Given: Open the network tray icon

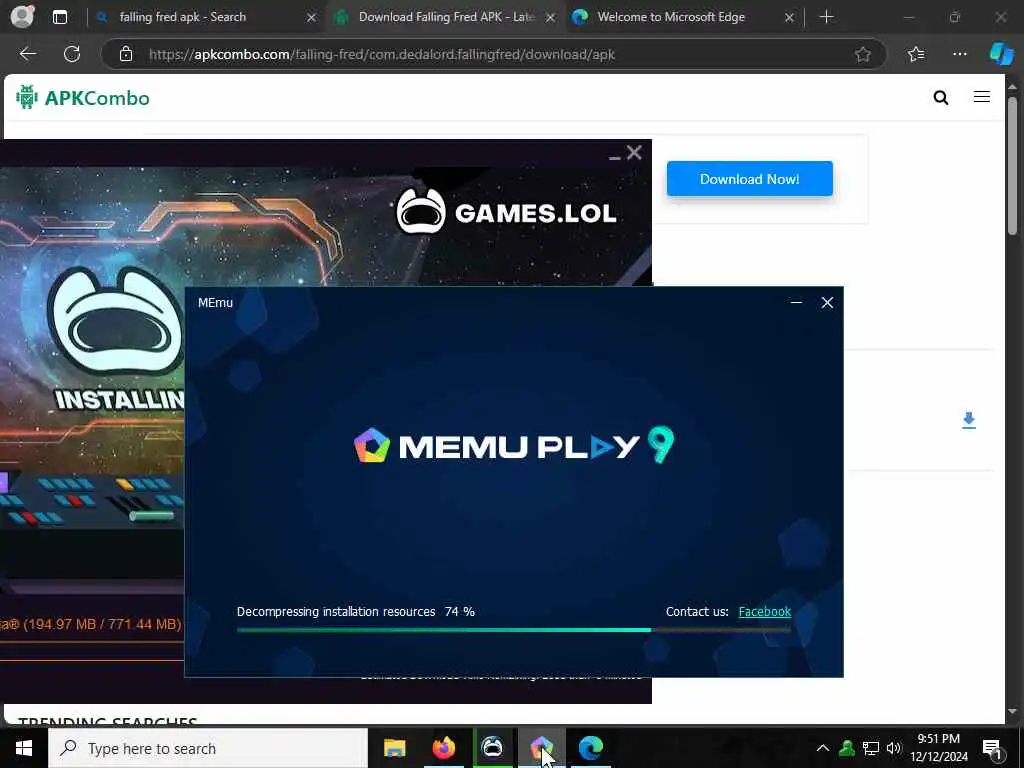Looking at the screenshot, I should [871, 748].
